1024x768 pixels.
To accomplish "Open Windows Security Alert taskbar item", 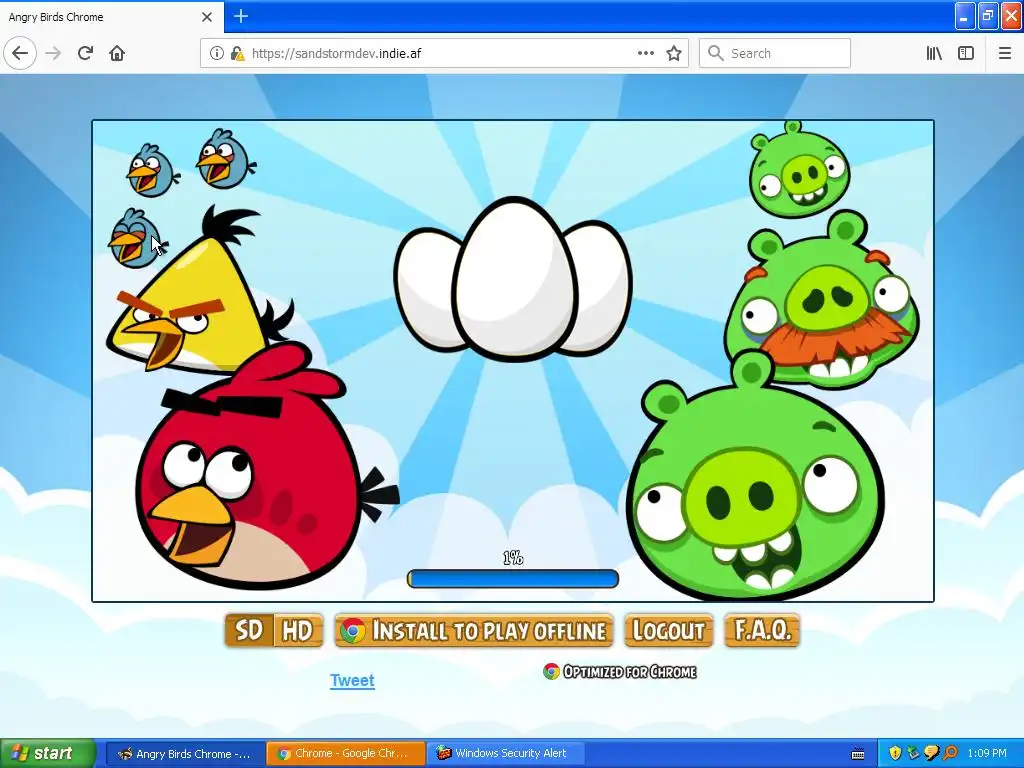I will coord(506,754).
